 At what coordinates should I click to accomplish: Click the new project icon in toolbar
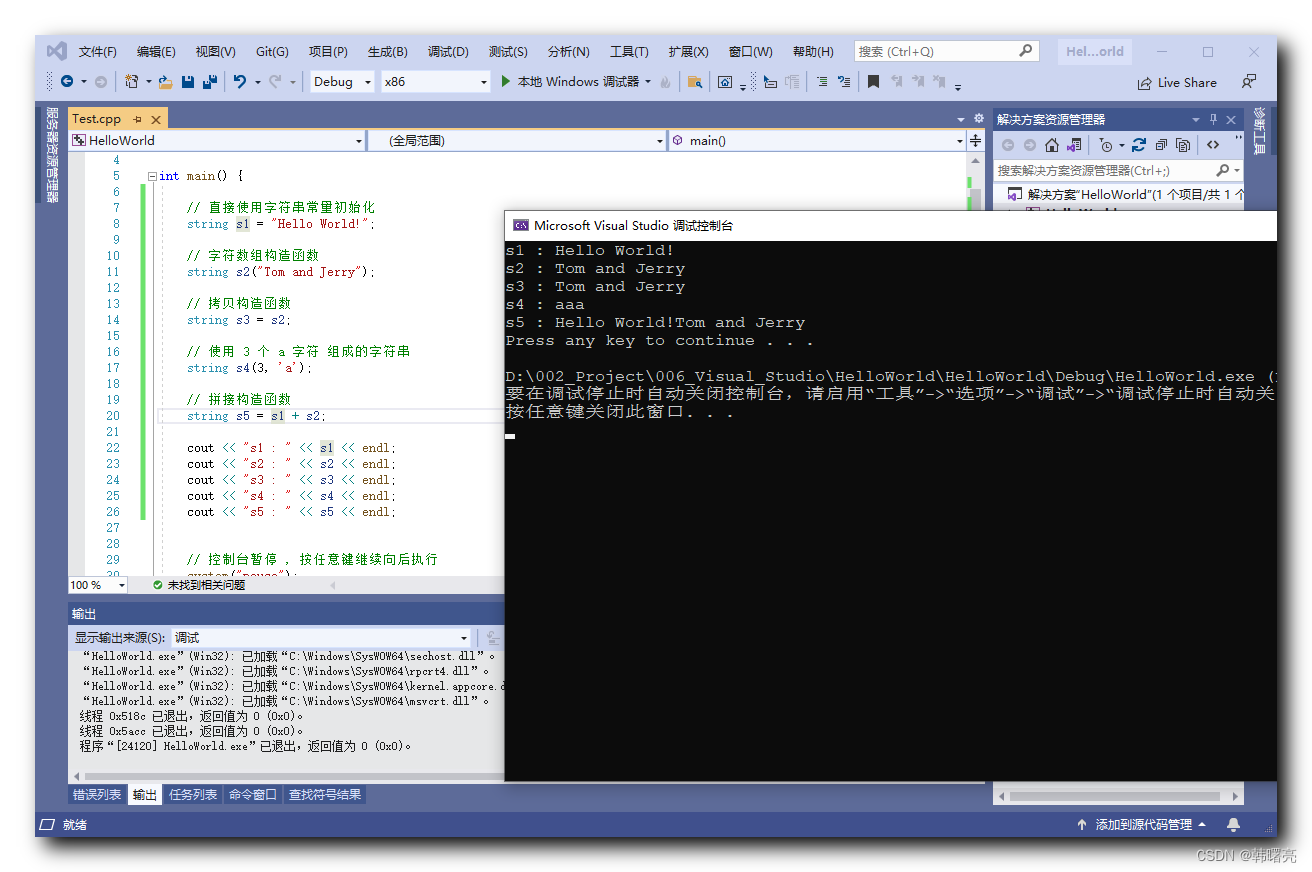(132, 82)
